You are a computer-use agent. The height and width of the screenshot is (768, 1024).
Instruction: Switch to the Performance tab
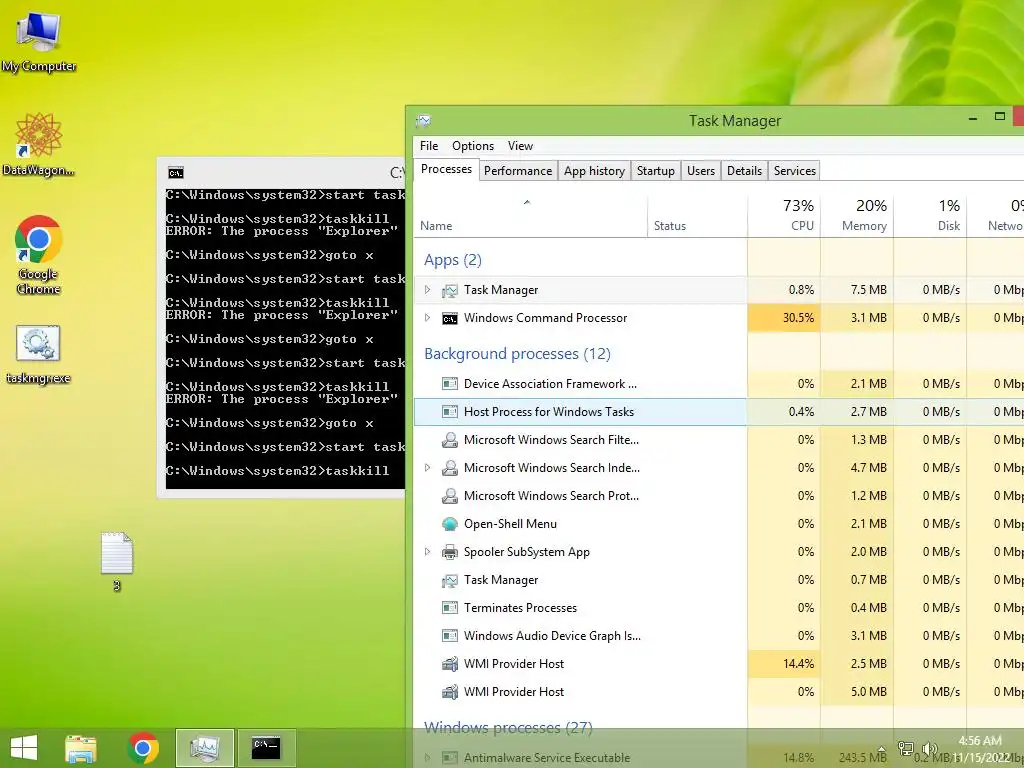click(518, 170)
